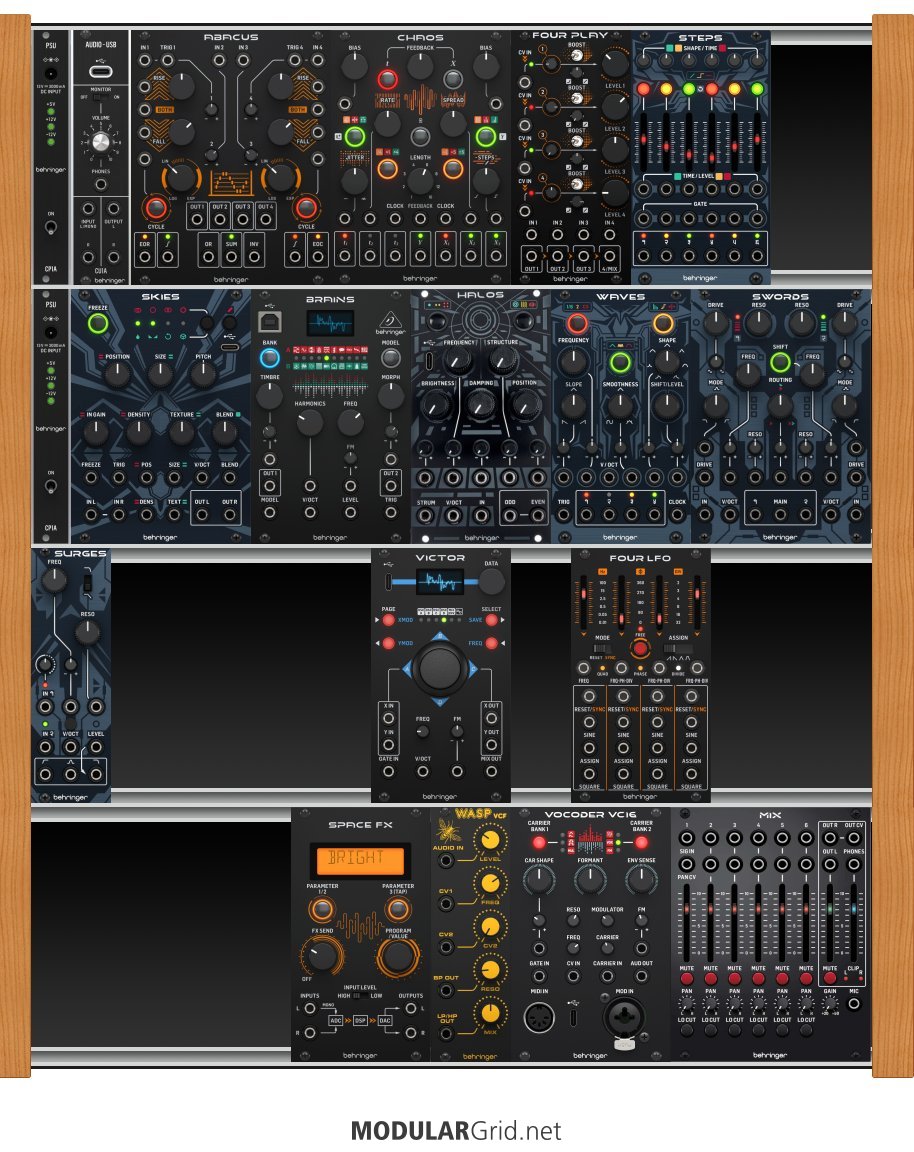The image size is (914, 1152).
Task: Click the wasp logo on the WASP VCF module
Action: (x=450, y=829)
